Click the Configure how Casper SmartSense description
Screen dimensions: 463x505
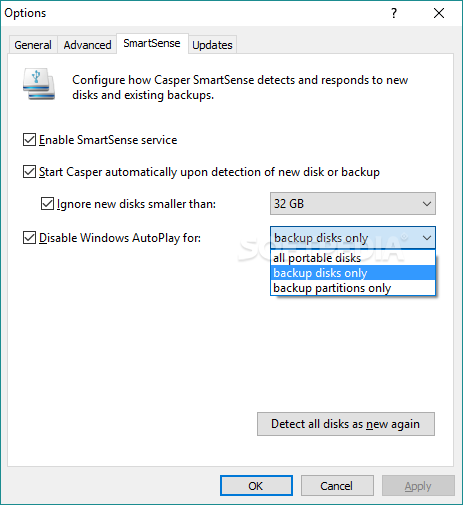coord(240,87)
